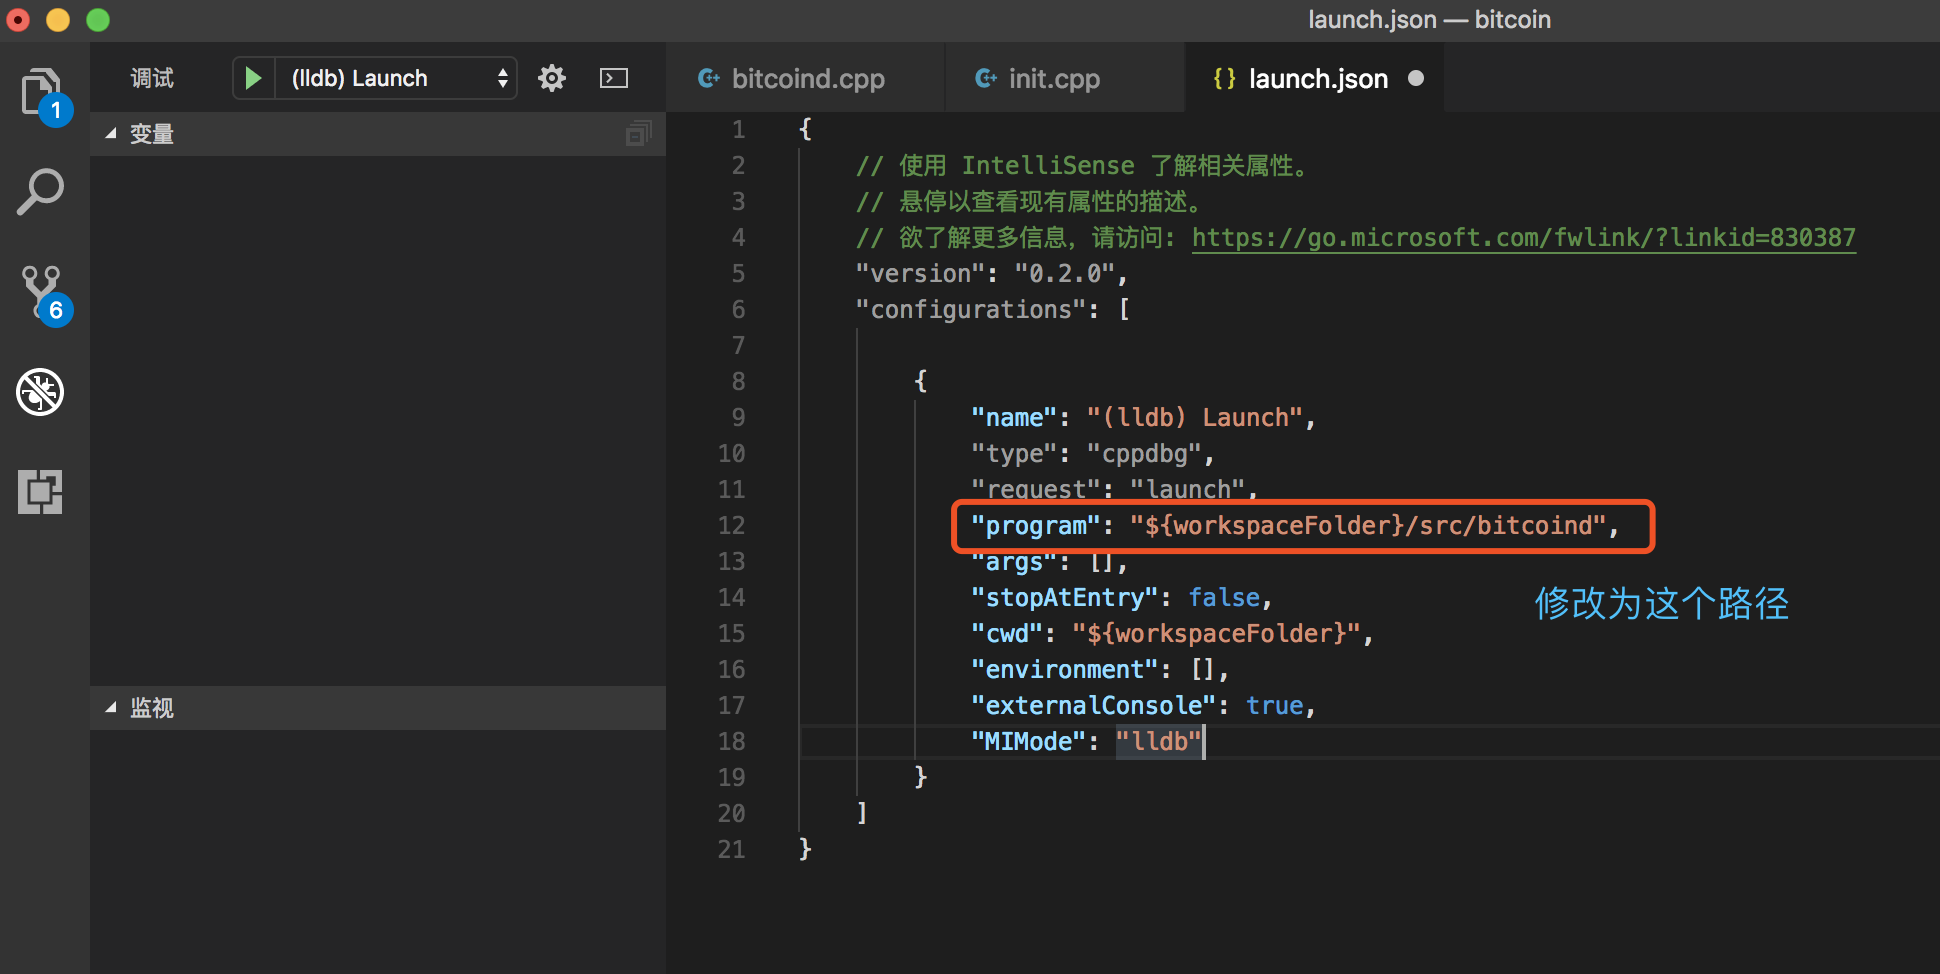Click the 调试 panel title
1940x974 pixels.
[x=152, y=78]
